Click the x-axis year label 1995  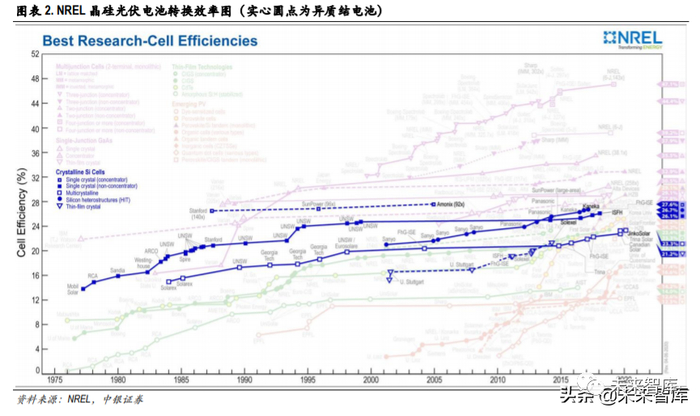308,380
